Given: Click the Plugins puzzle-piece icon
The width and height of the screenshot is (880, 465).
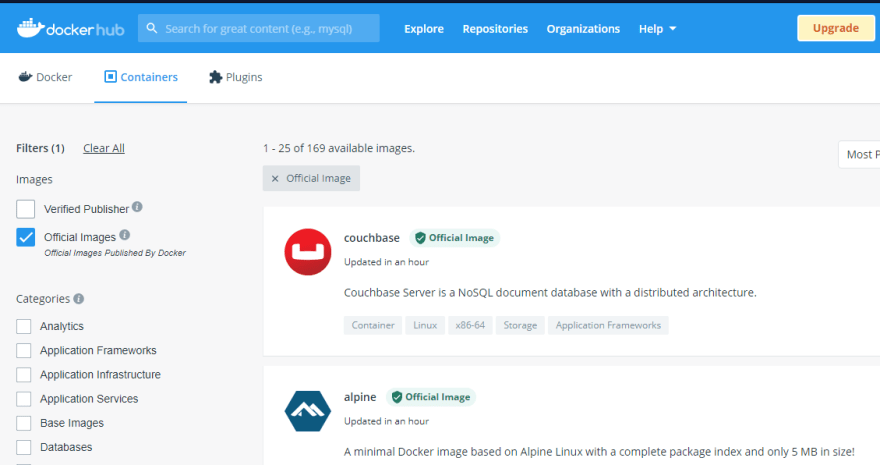Looking at the screenshot, I should coord(216,77).
